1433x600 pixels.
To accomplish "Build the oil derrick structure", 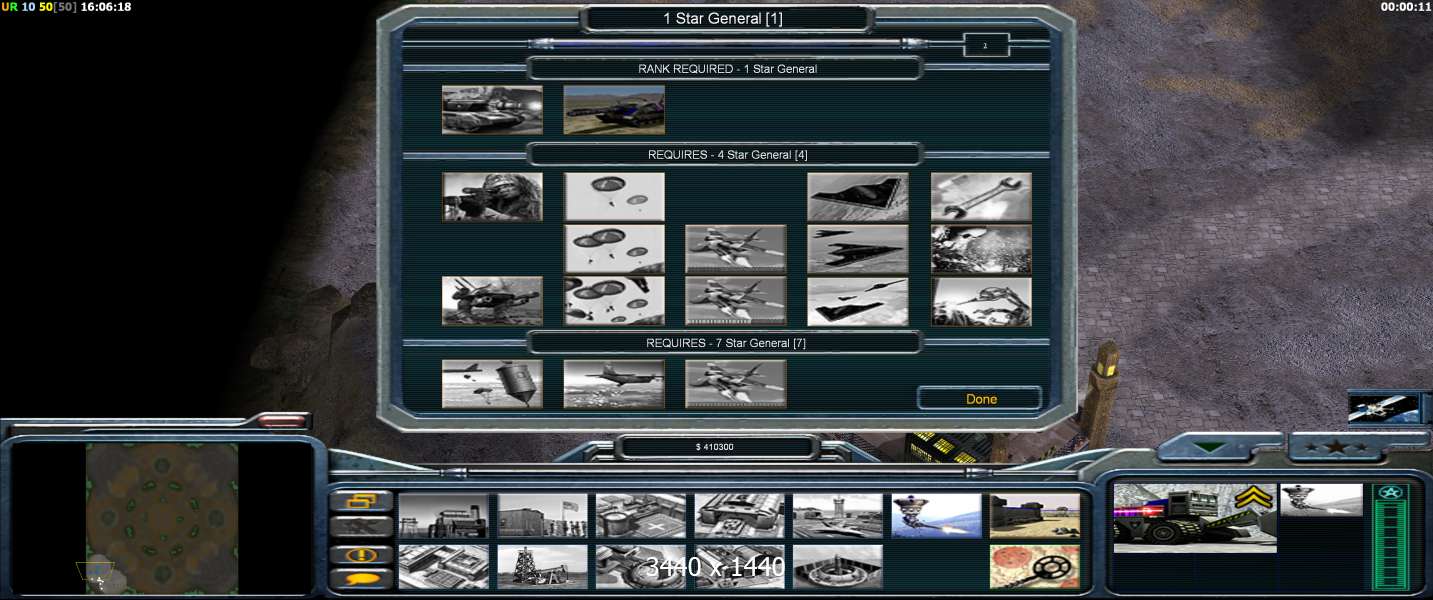I will pos(542,566).
